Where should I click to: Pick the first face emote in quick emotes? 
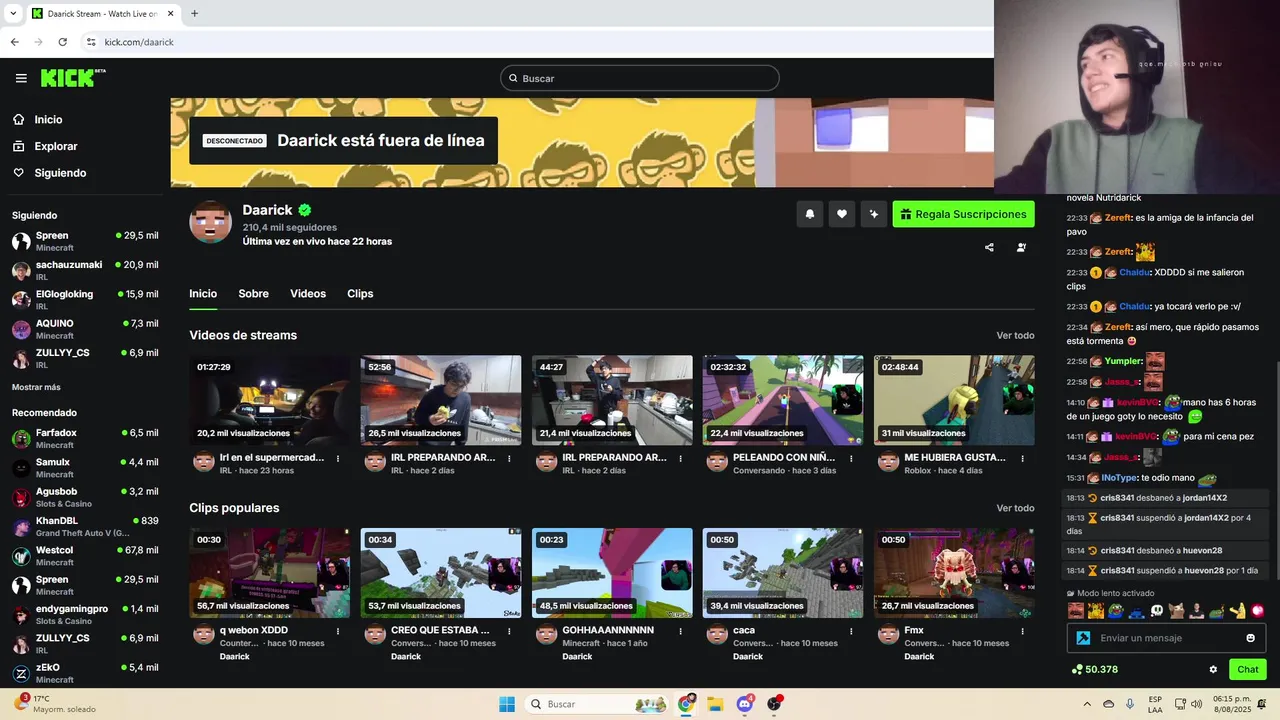click(1075, 611)
